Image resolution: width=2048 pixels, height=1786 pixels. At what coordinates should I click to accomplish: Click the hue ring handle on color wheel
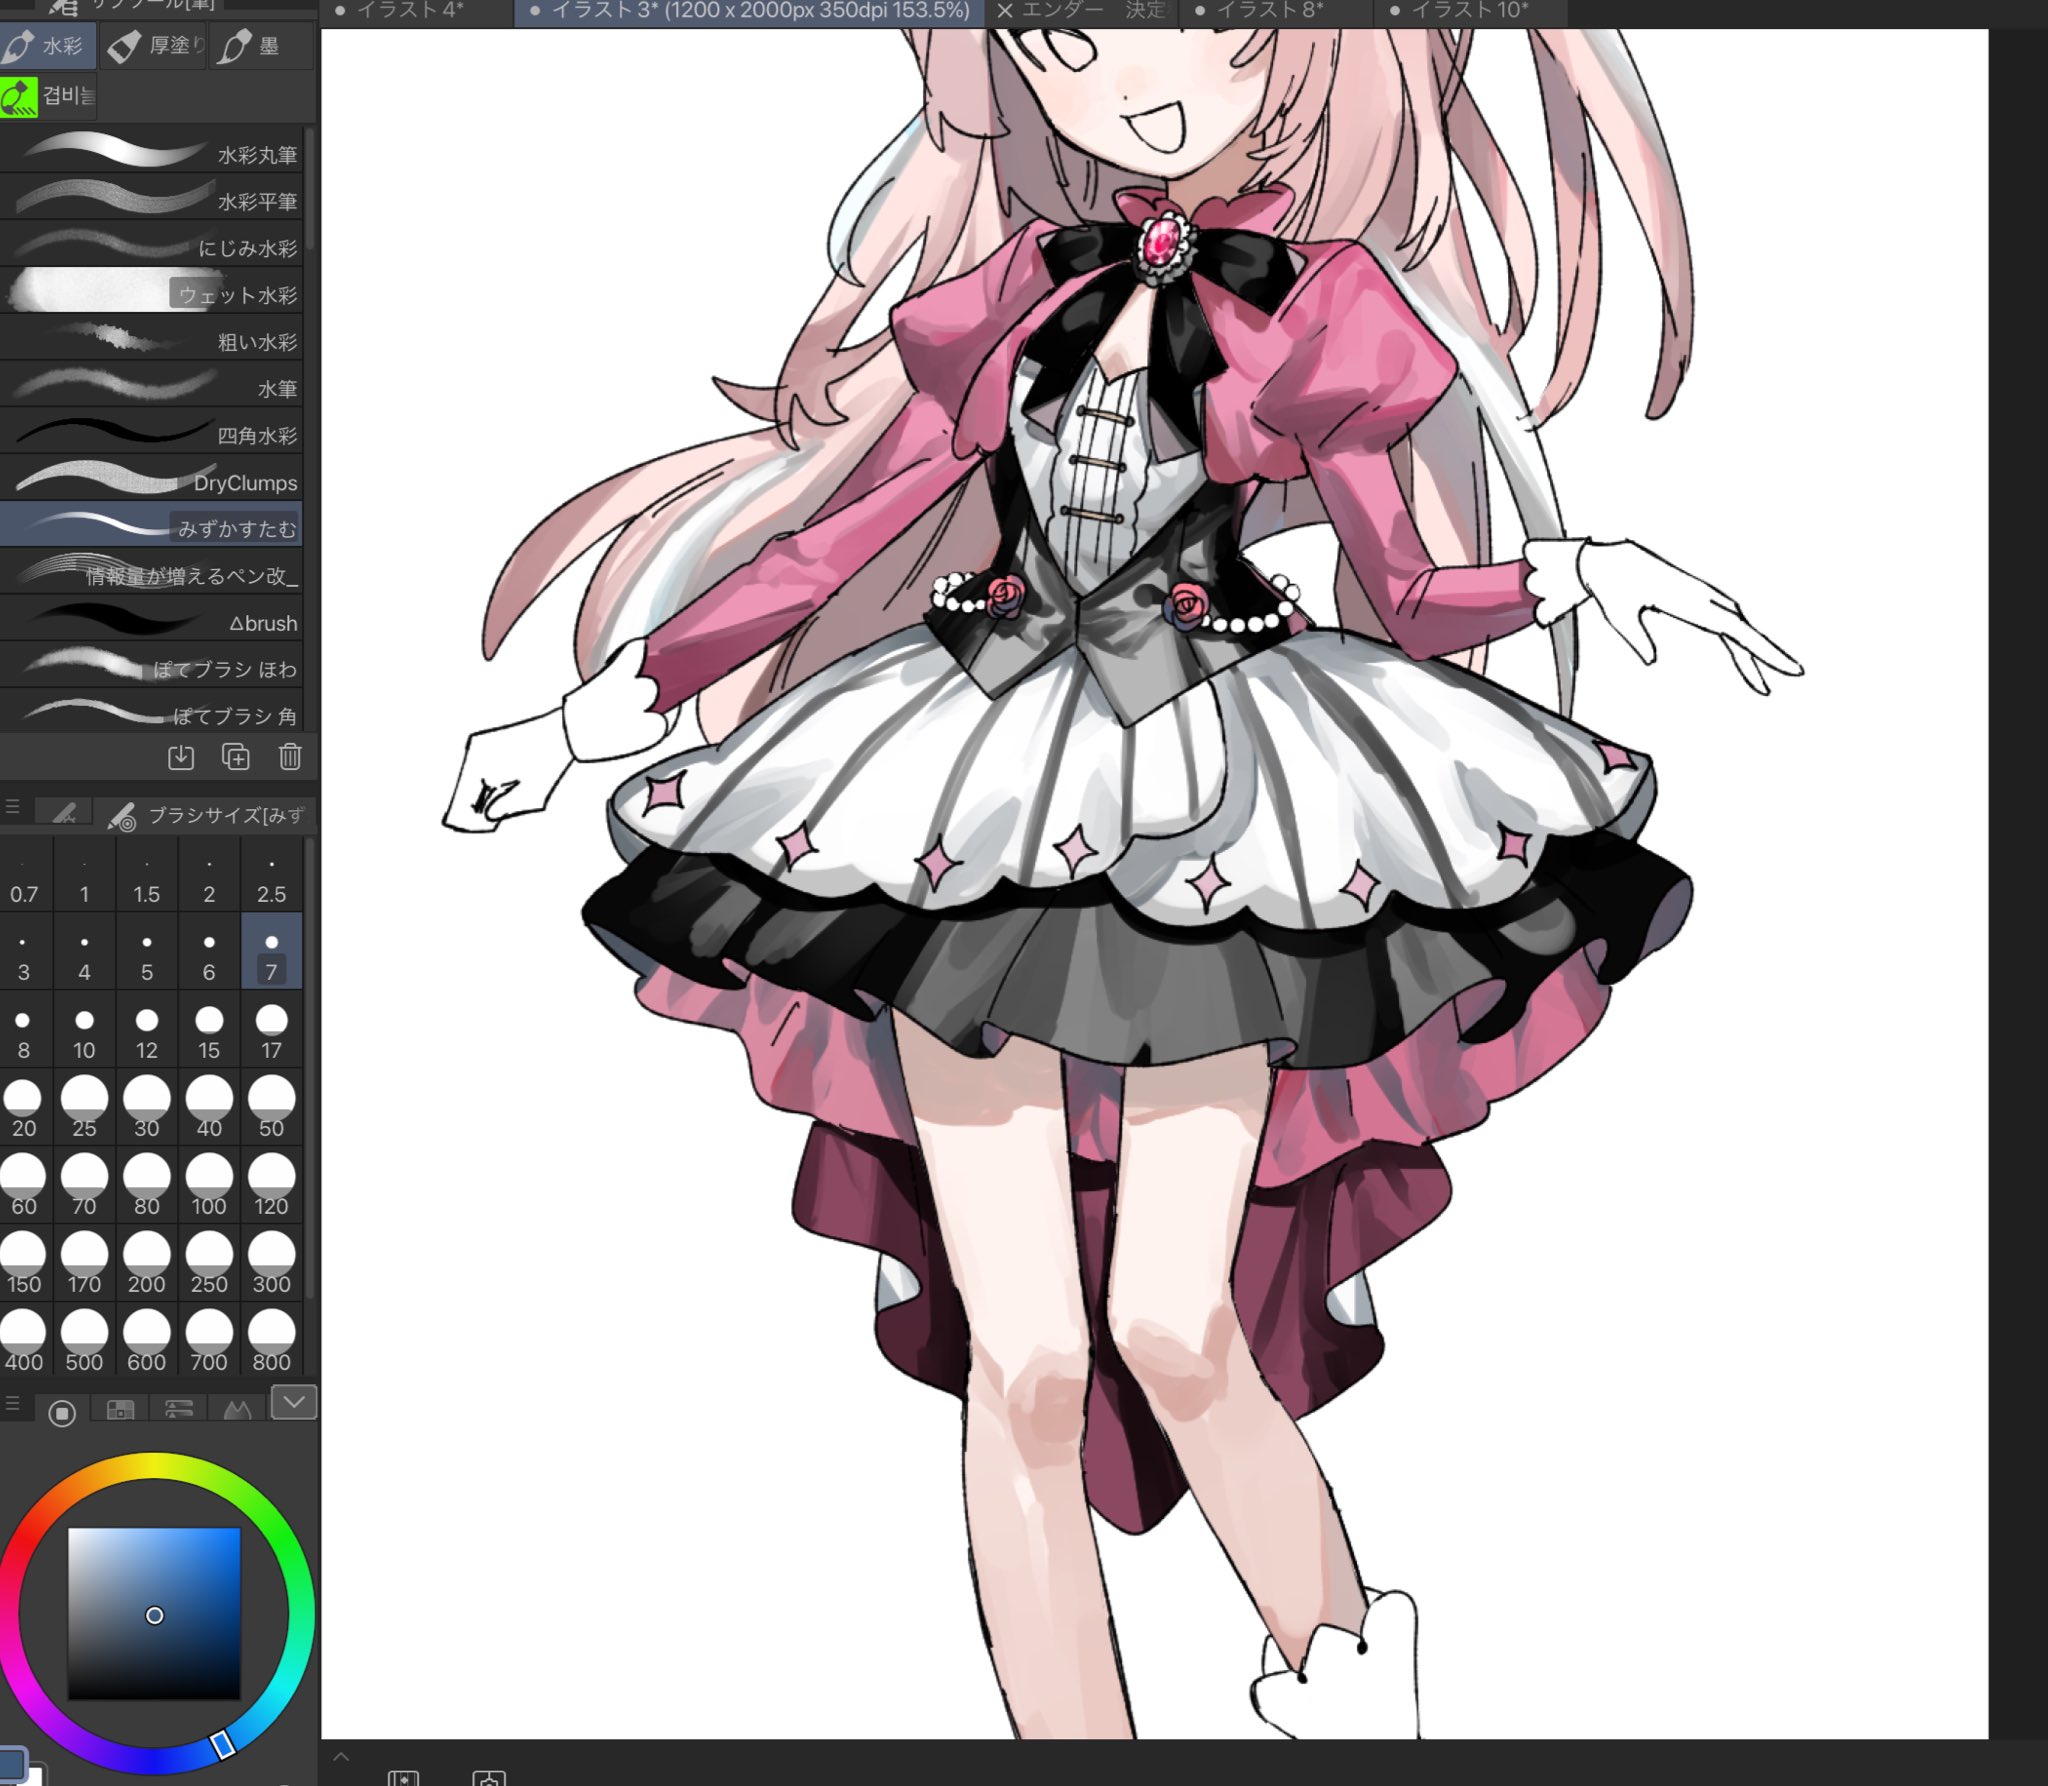coord(223,1744)
